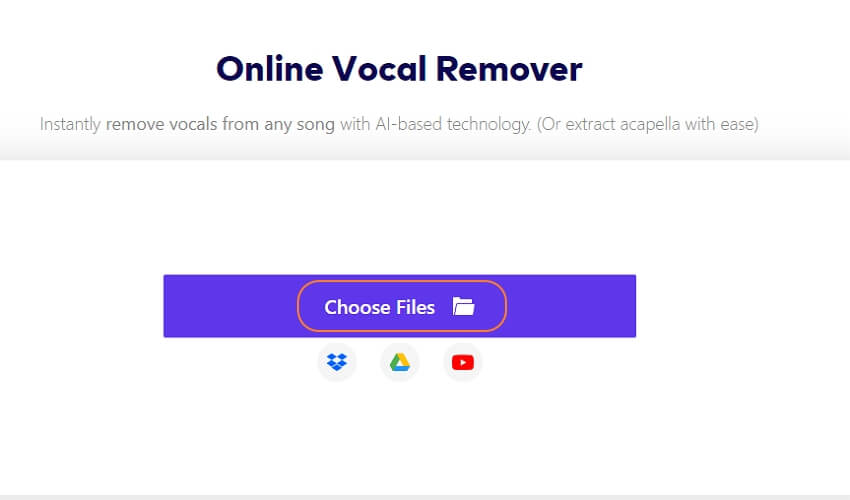
Task: Click the Choose Files button
Action: tap(402, 306)
